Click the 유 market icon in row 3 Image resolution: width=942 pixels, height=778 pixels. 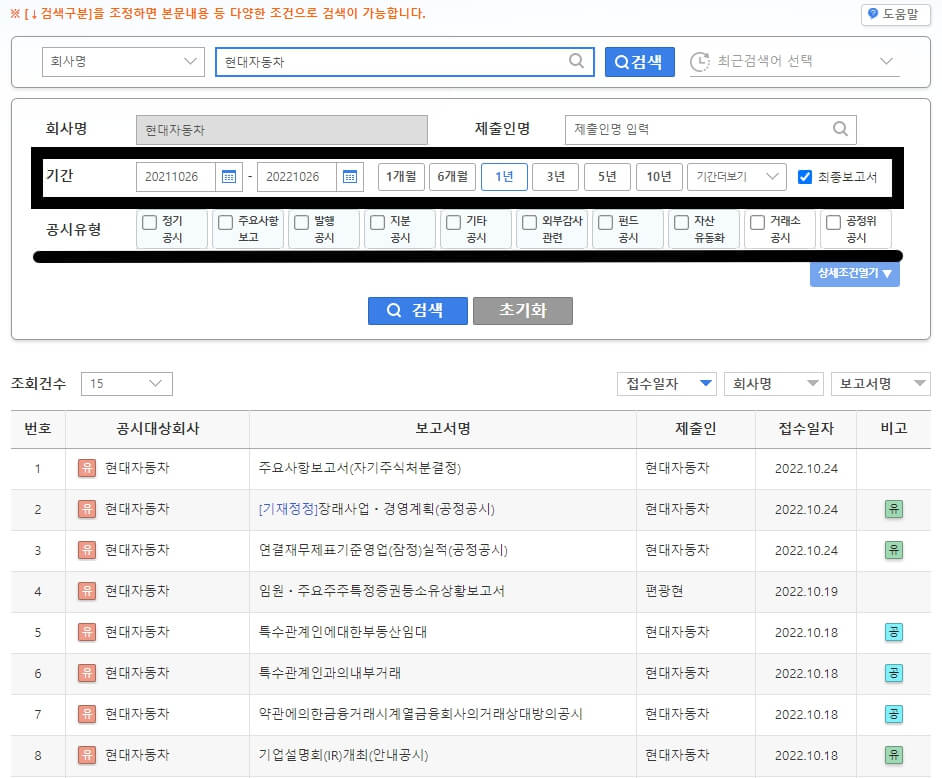(x=87, y=550)
